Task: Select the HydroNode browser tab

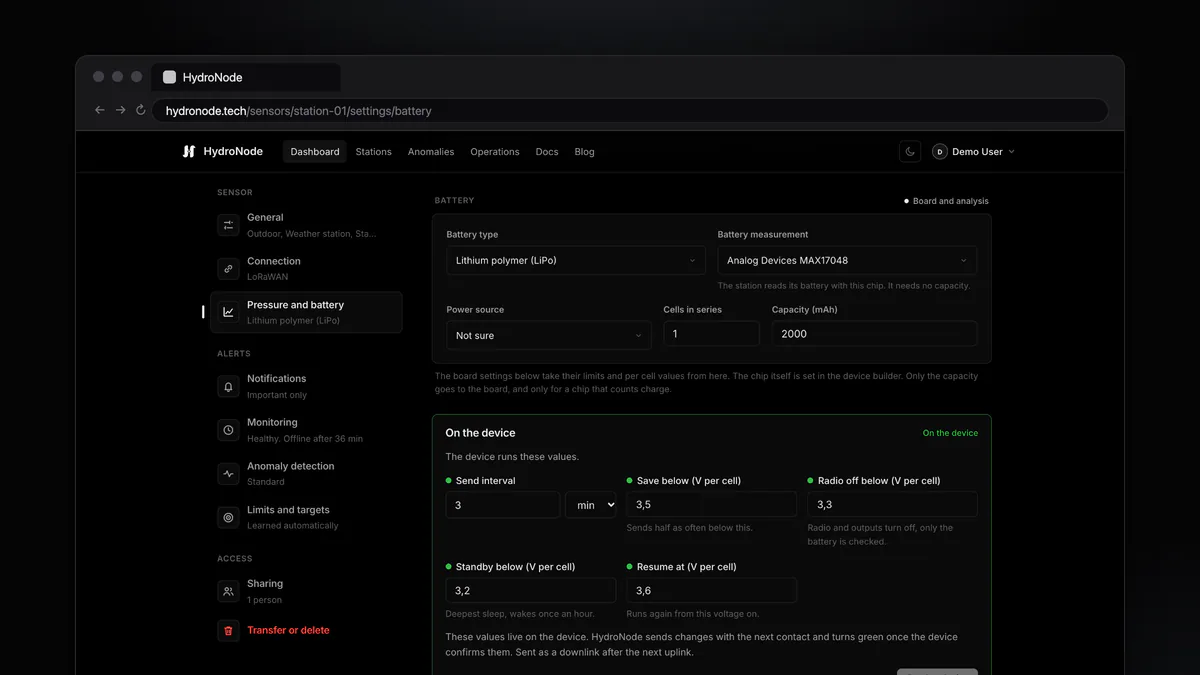Action: [x=246, y=77]
